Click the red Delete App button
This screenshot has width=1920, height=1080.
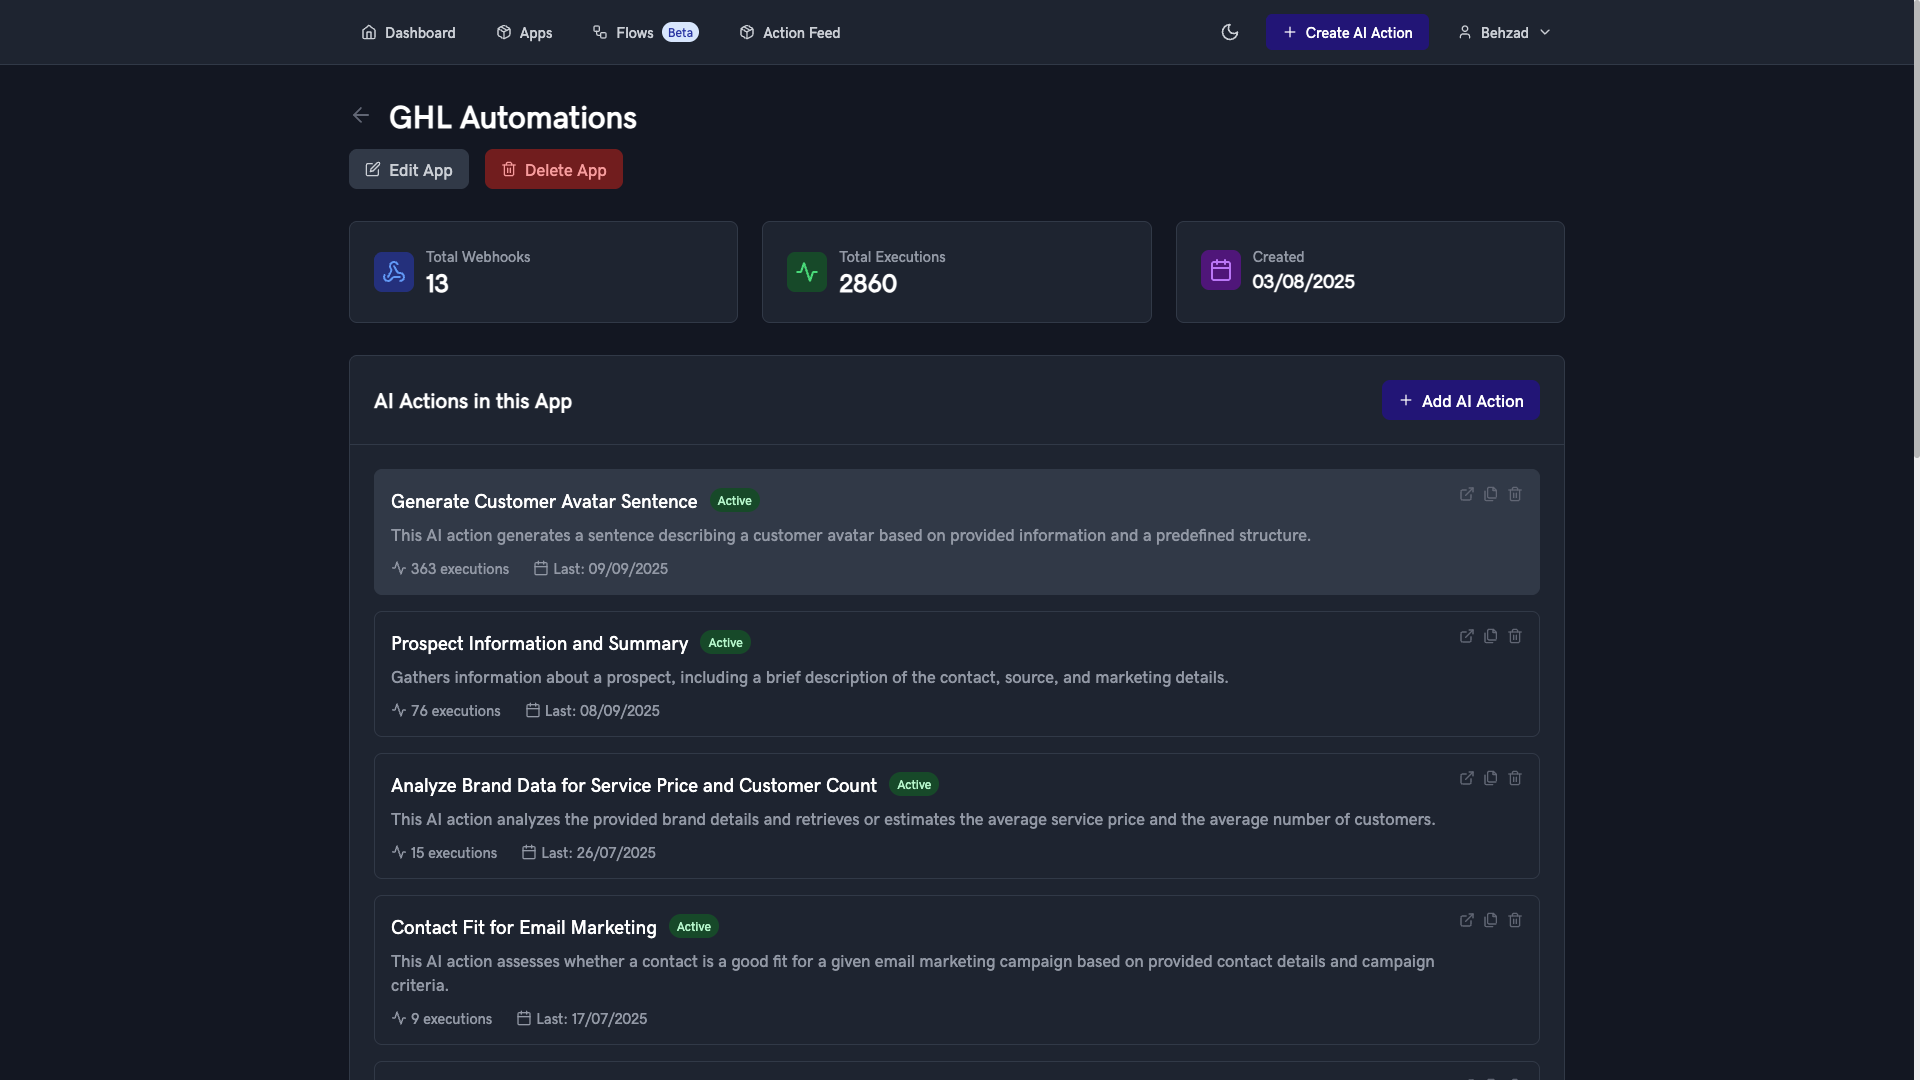(554, 169)
